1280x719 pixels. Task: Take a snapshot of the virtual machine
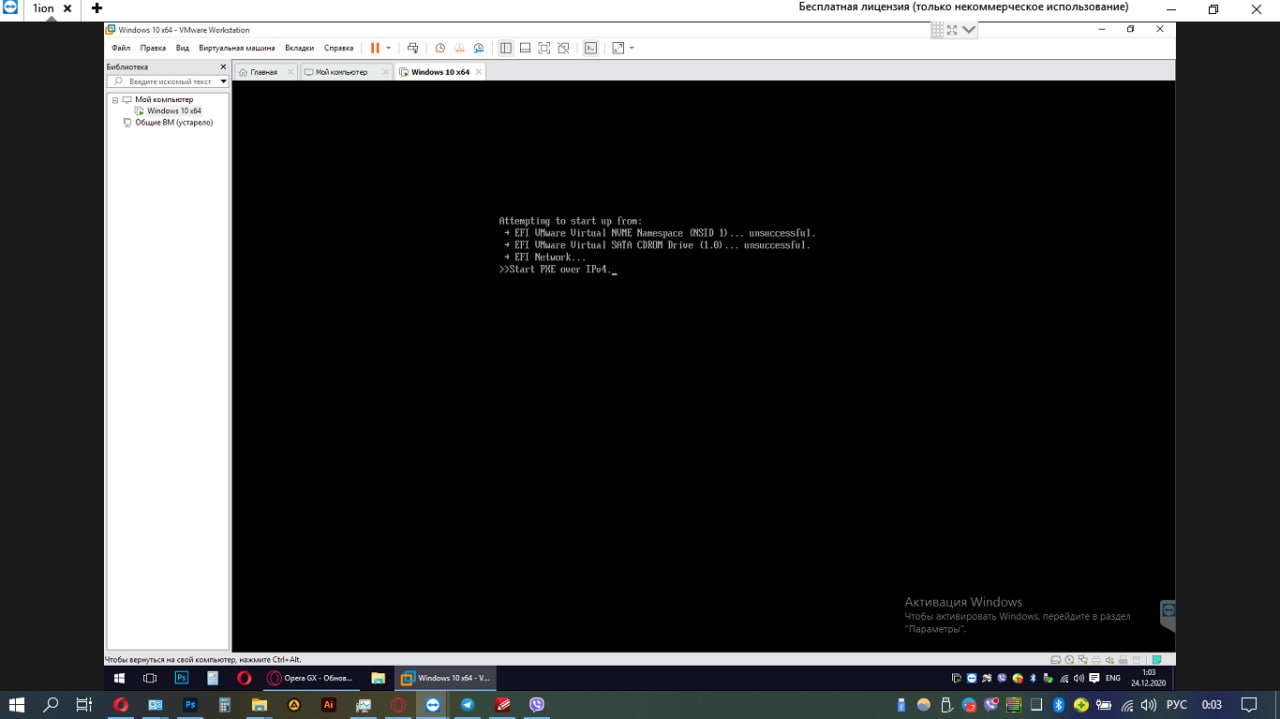440,48
